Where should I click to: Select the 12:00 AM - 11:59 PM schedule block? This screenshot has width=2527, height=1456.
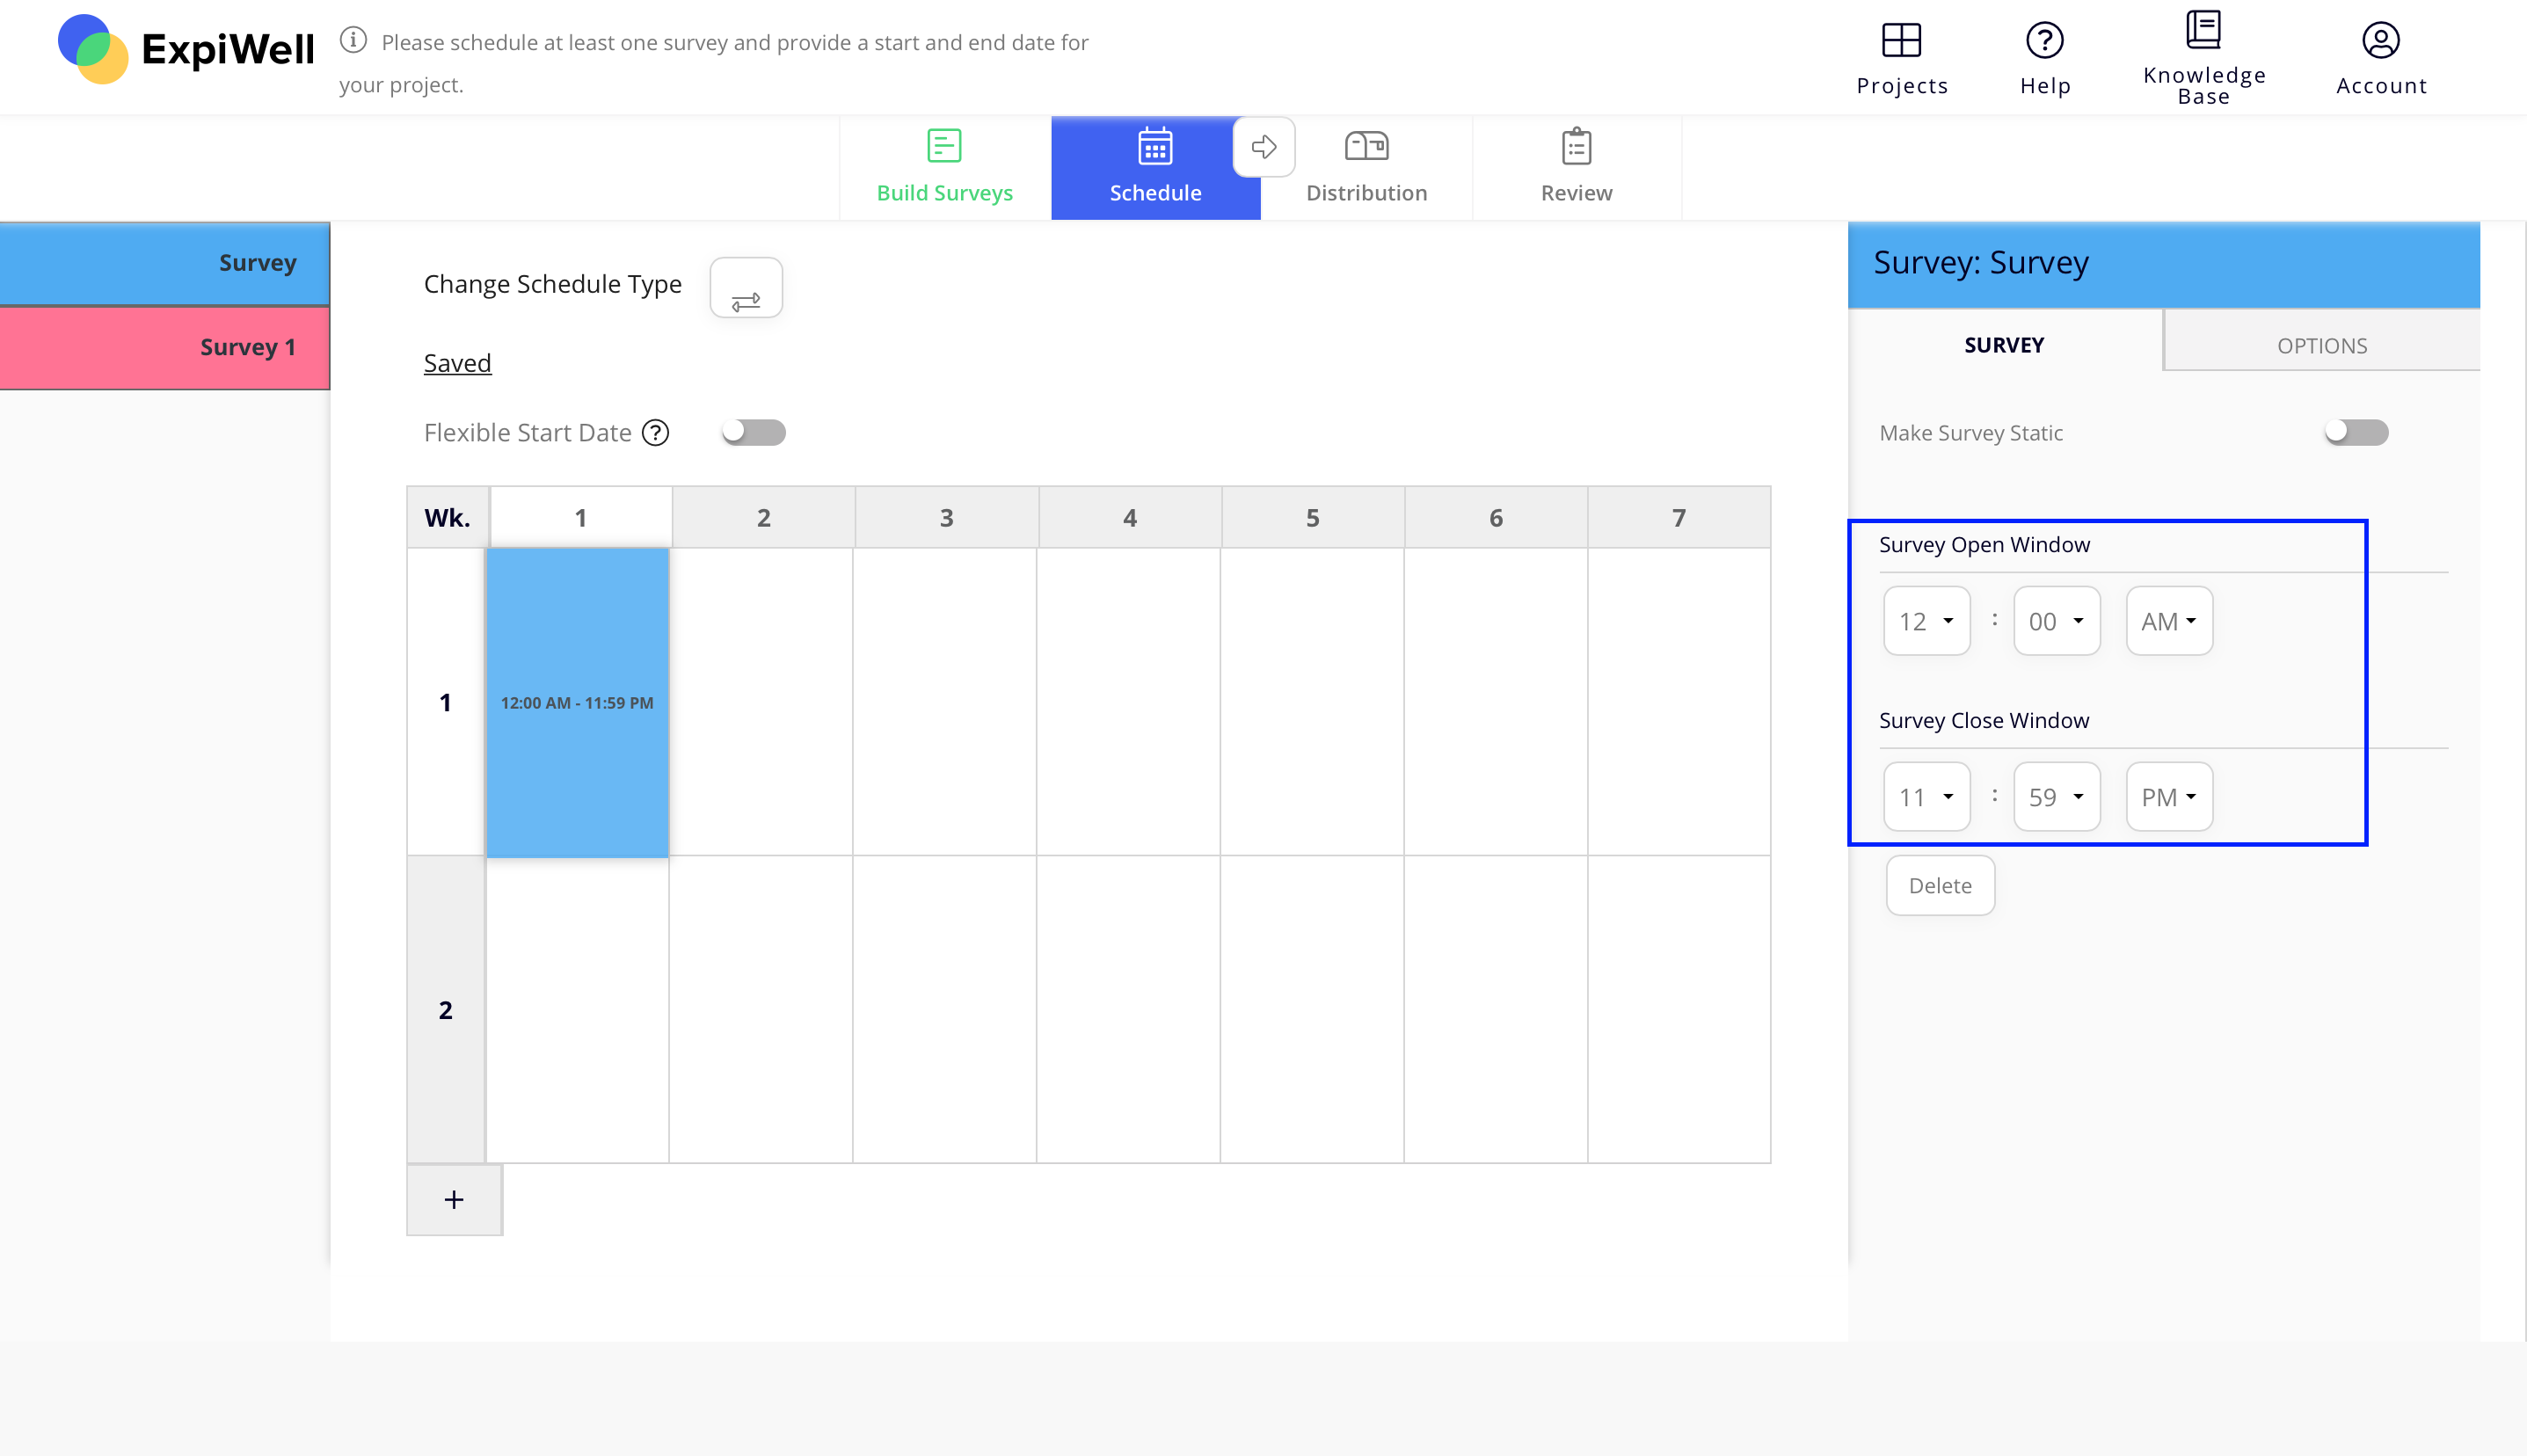[577, 702]
